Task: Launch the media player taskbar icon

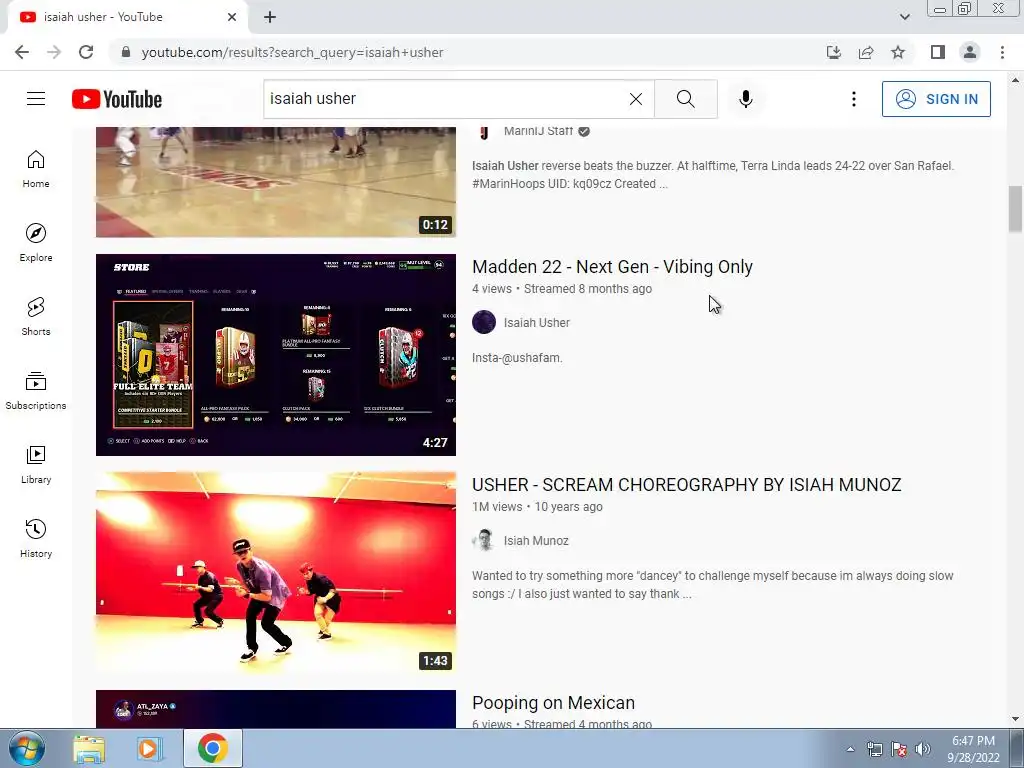Action: point(149,749)
